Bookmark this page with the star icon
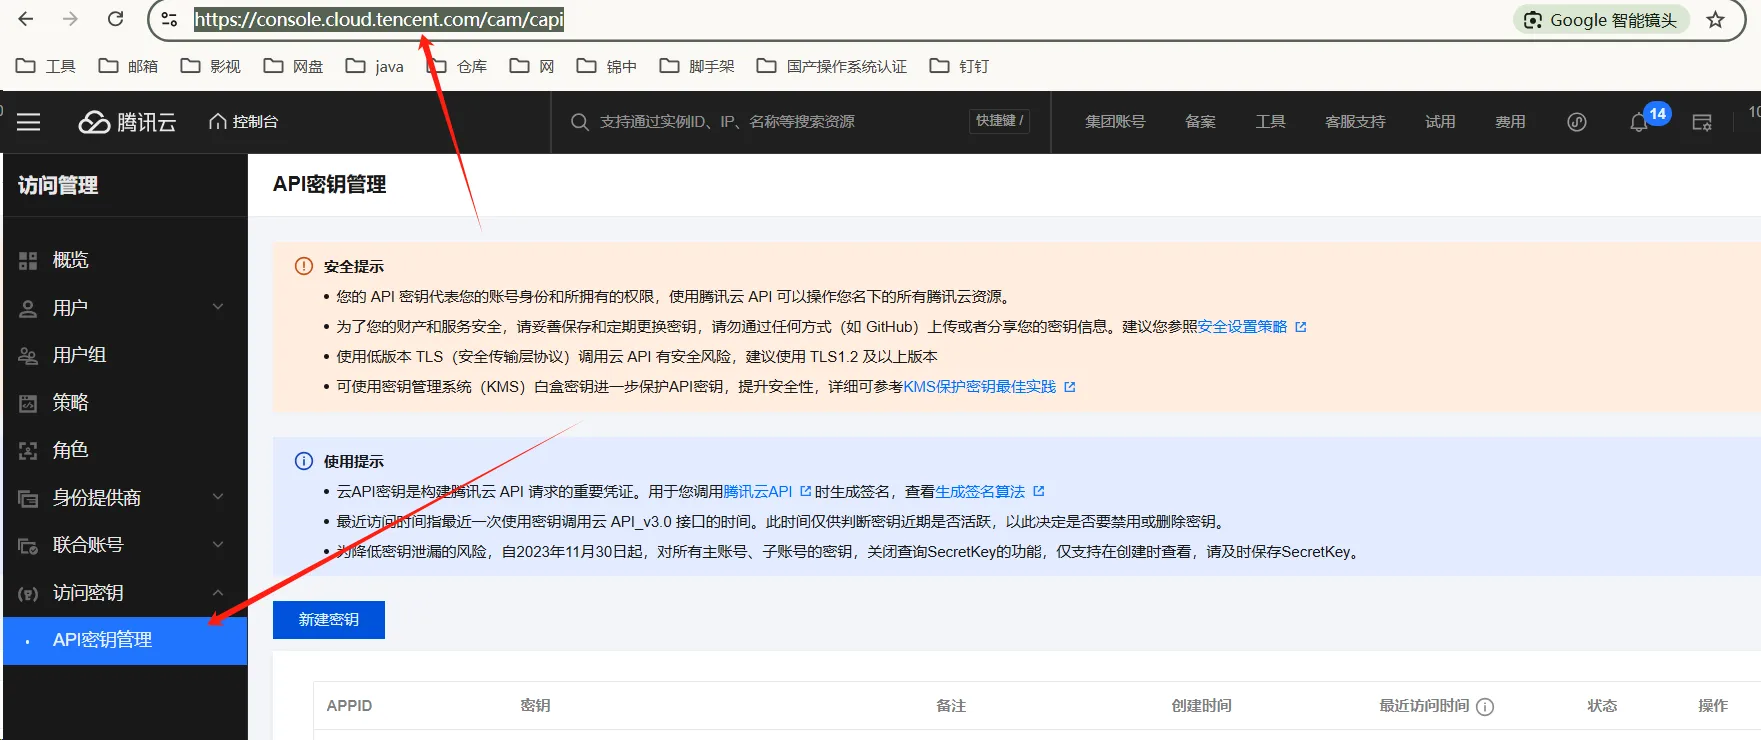 pos(1716,20)
